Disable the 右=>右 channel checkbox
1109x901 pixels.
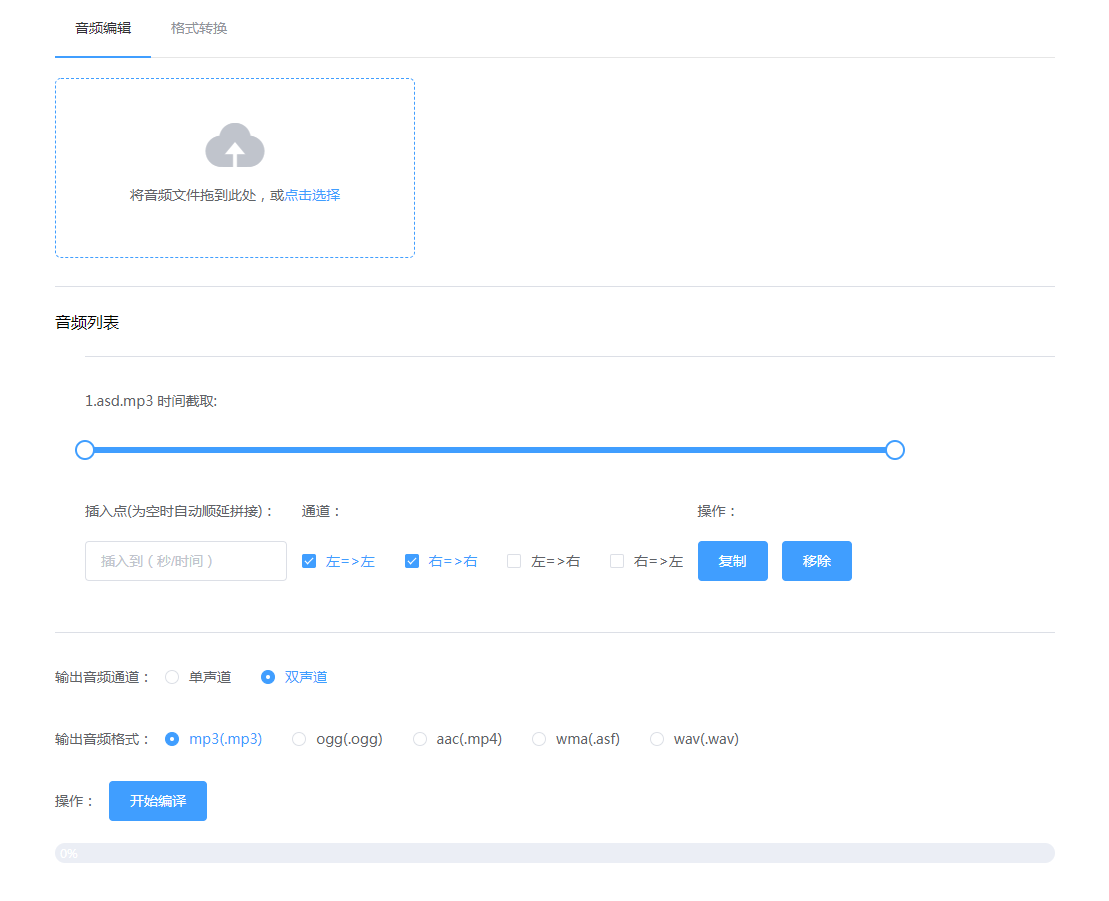412,561
